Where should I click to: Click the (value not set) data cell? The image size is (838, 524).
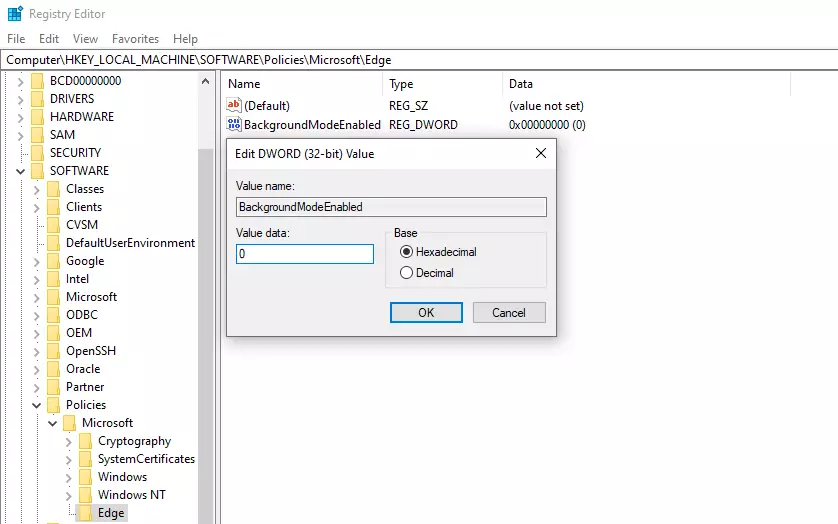tap(546, 106)
